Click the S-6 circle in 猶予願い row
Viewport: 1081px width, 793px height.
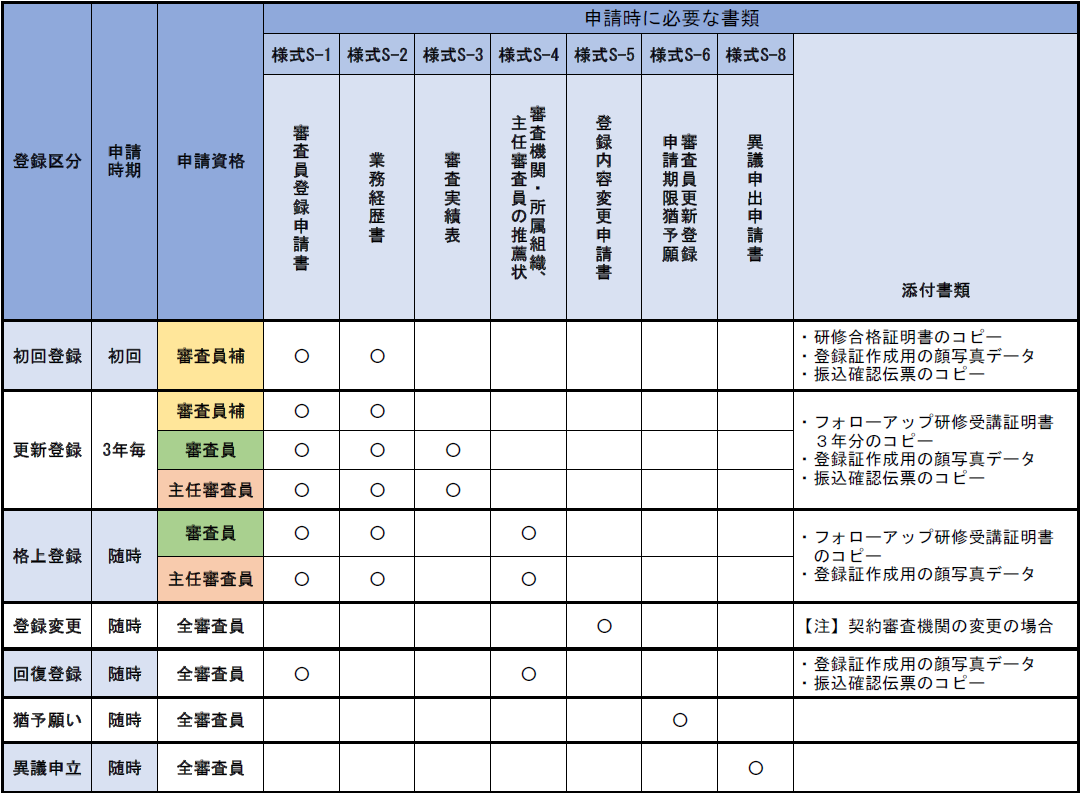tap(680, 720)
